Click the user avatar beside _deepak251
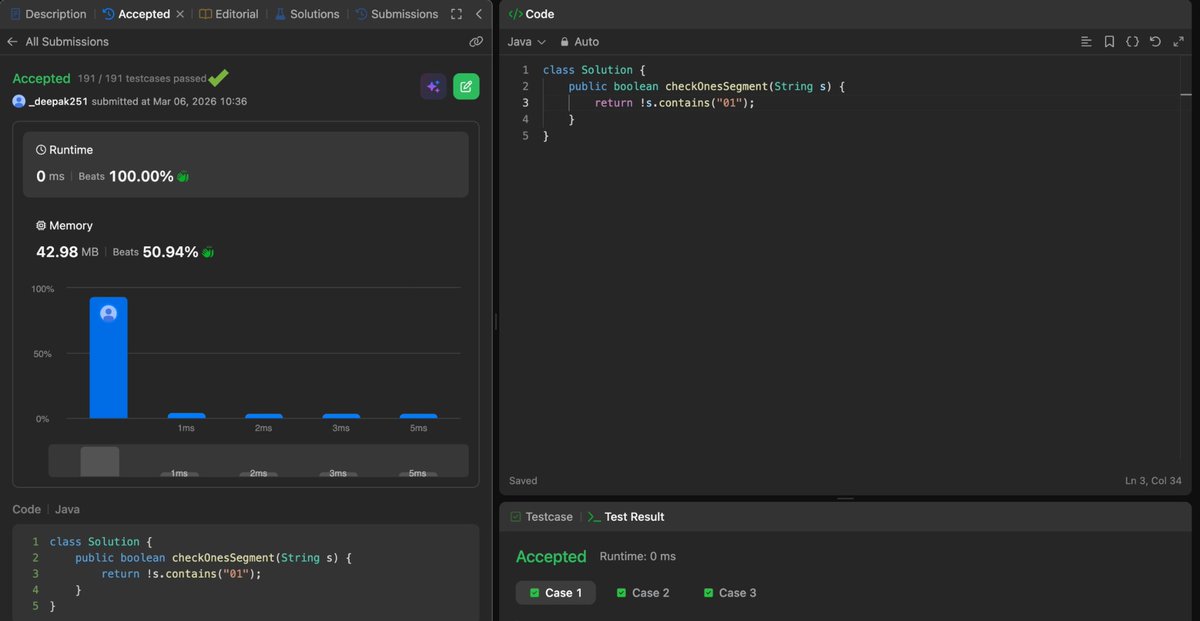Image resolution: width=1200 pixels, height=621 pixels. tap(19, 101)
